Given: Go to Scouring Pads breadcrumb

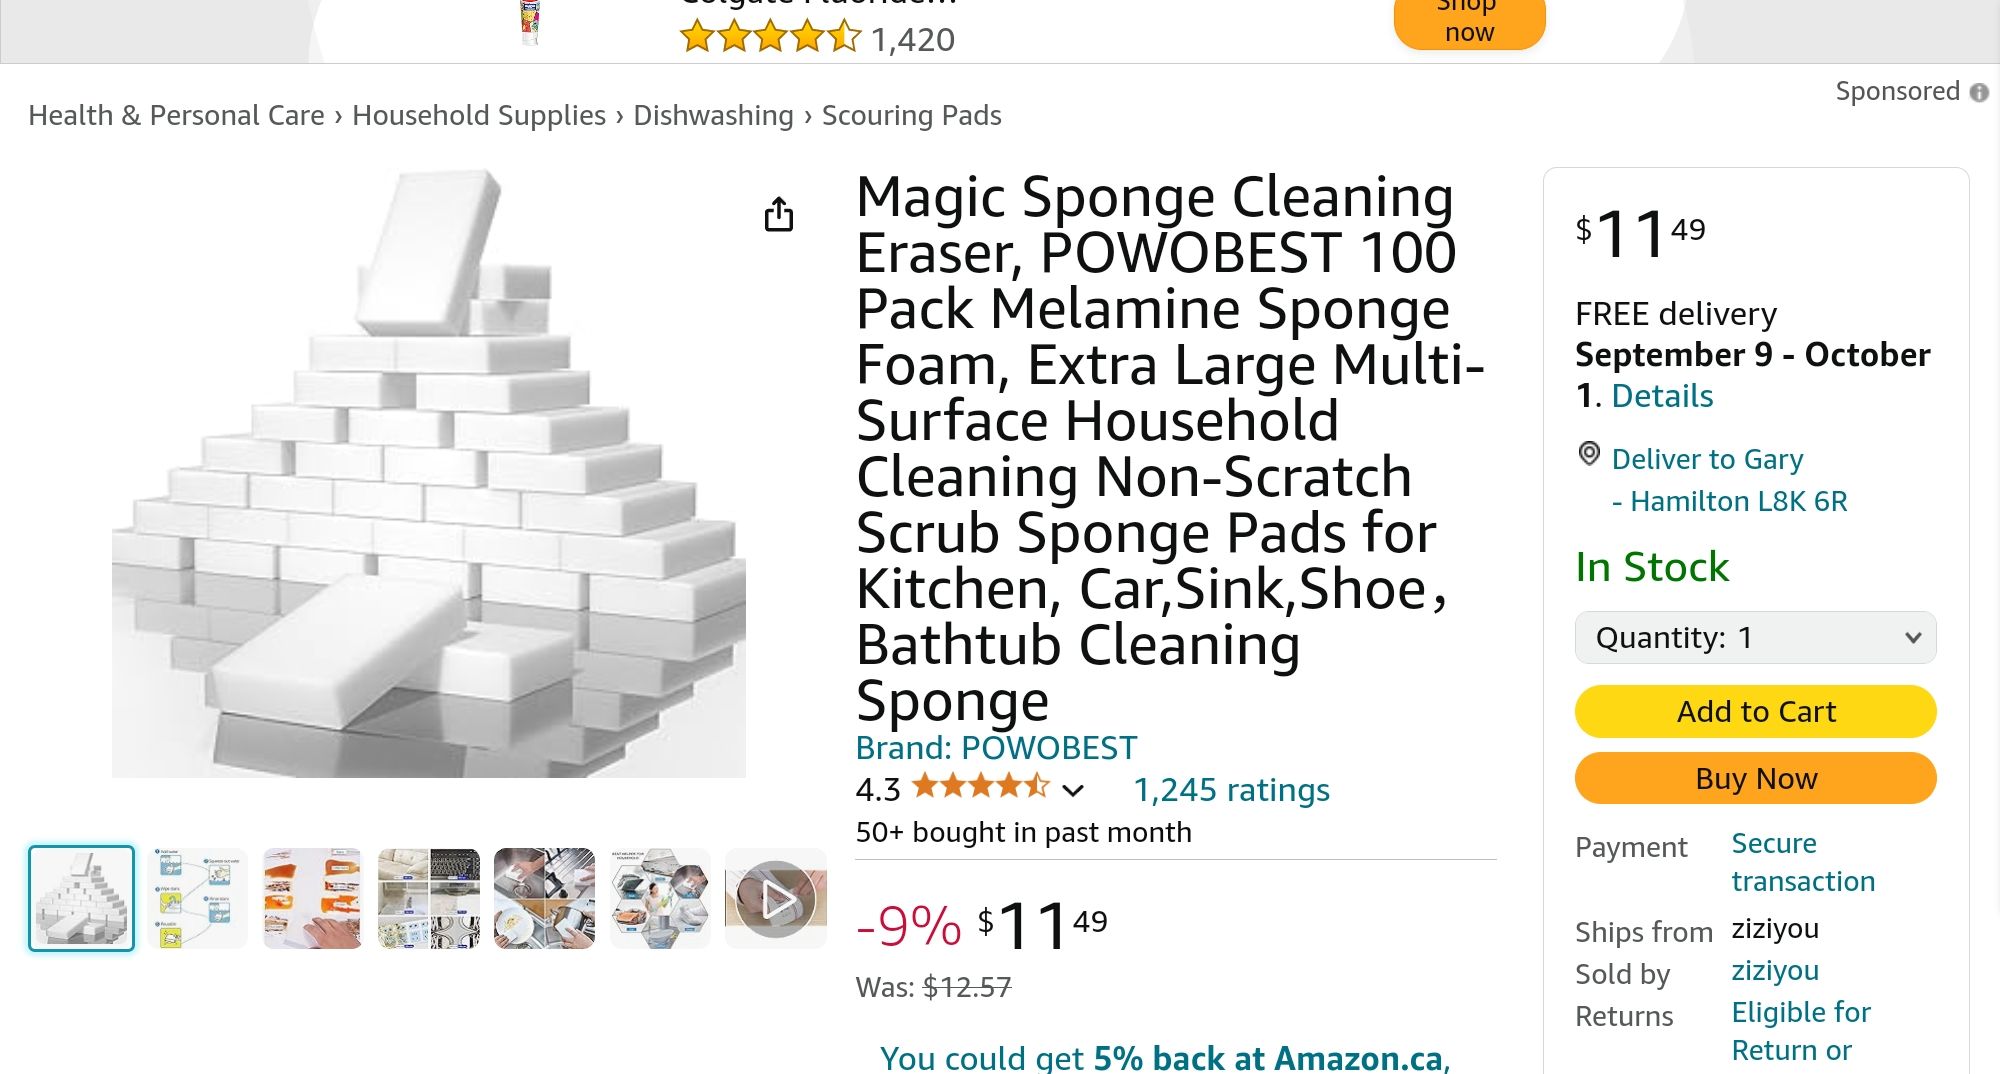Looking at the screenshot, I should pos(911,116).
